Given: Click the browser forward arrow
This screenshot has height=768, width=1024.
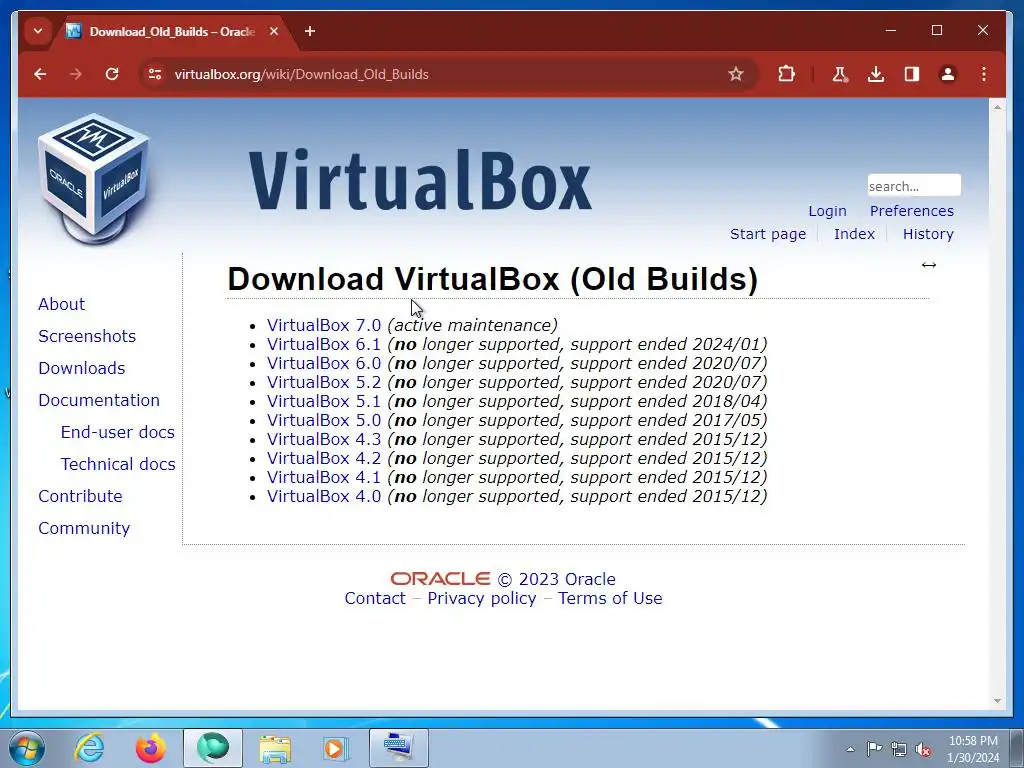Looking at the screenshot, I should pos(76,74).
